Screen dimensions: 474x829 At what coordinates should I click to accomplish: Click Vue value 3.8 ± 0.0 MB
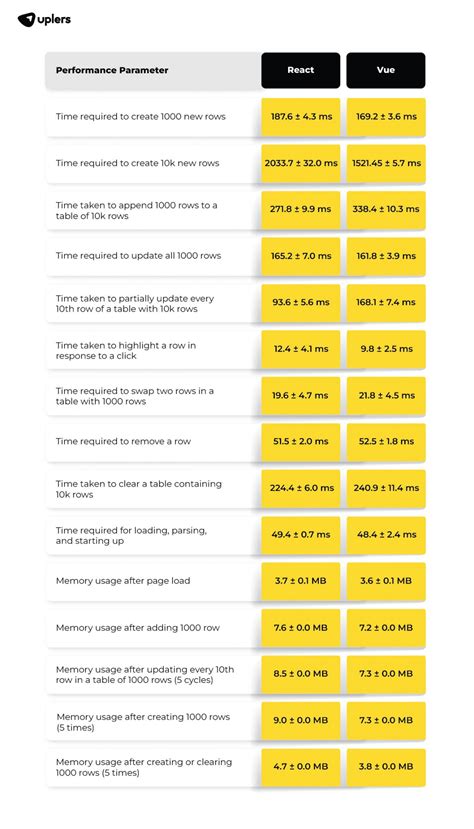386,766
